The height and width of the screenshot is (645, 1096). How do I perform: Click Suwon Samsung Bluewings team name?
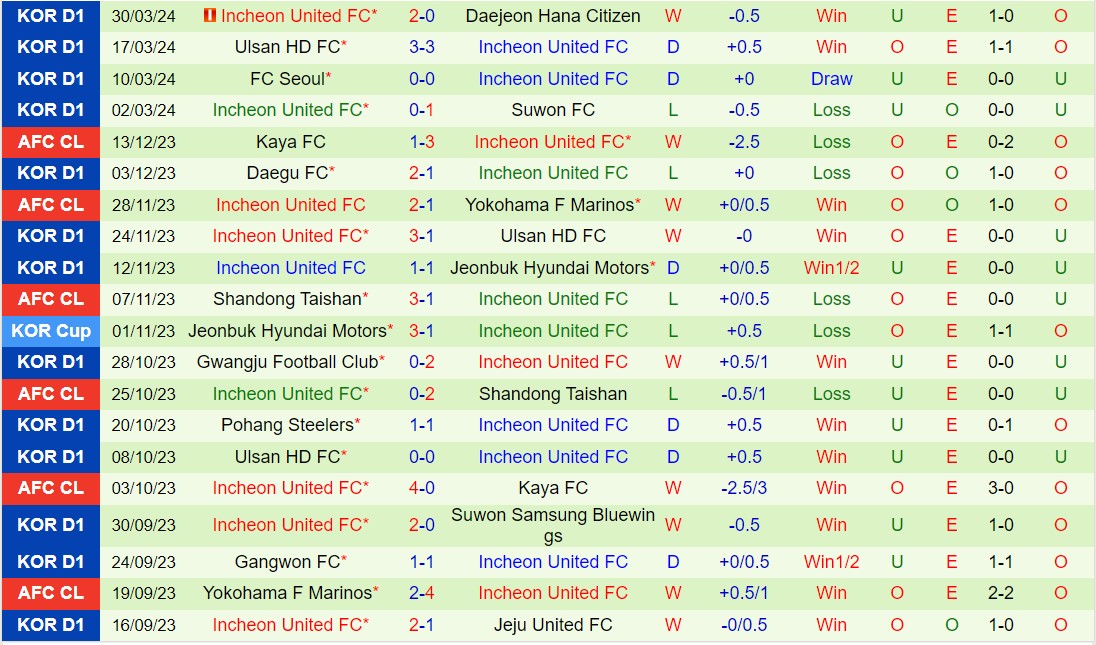click(x=553, y=525)
